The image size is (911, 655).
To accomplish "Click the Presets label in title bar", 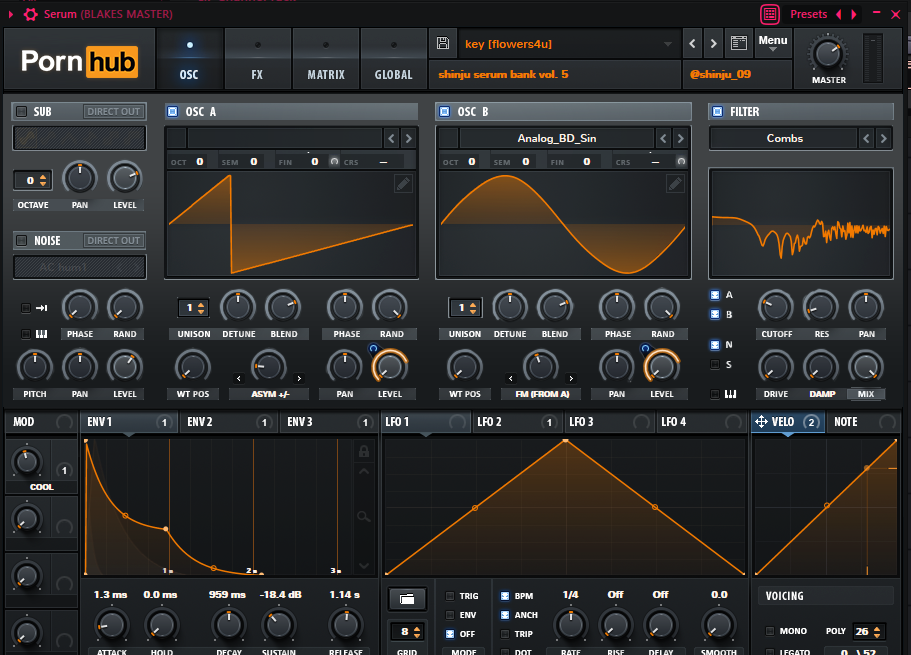I will (x=808, y=14).
